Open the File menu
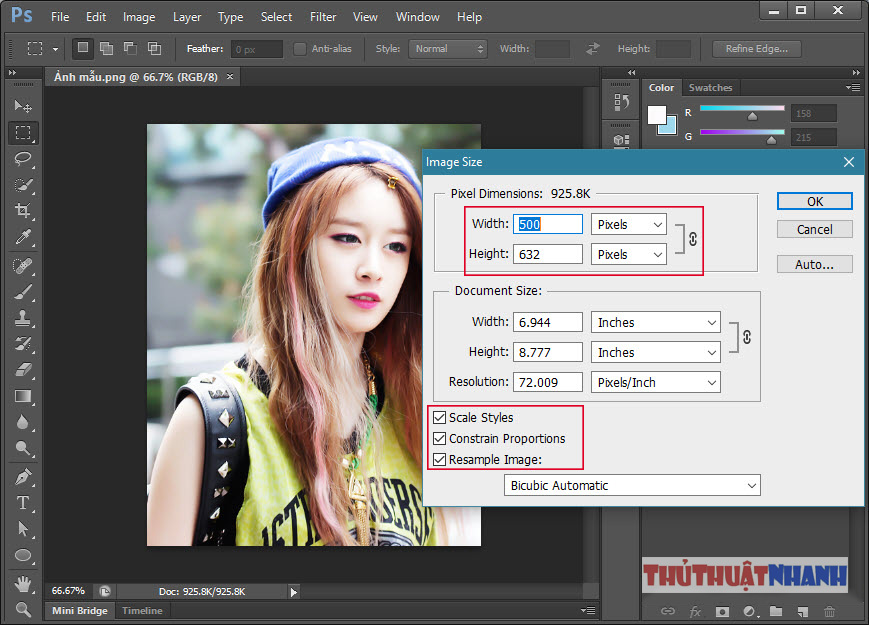This screenshot has height=625, width=869. (x=60, y=17)
